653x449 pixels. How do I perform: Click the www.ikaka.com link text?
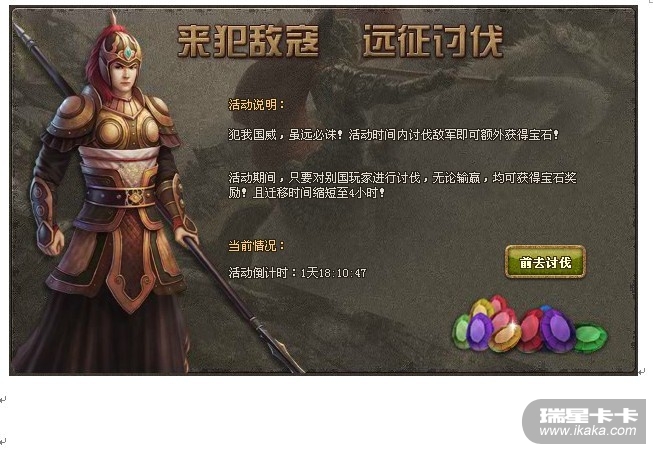tap(588, 431)
